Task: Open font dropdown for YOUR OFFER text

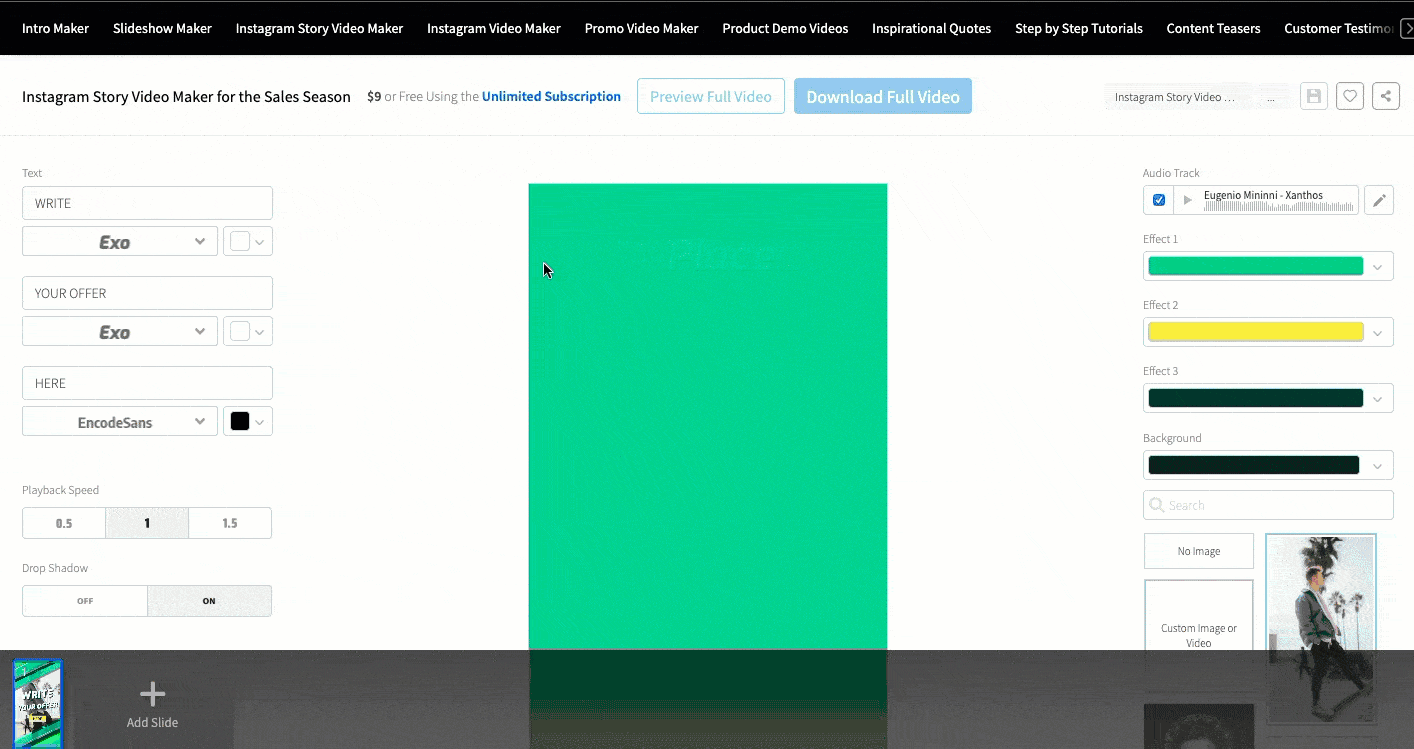Action: tap(120, 331)
